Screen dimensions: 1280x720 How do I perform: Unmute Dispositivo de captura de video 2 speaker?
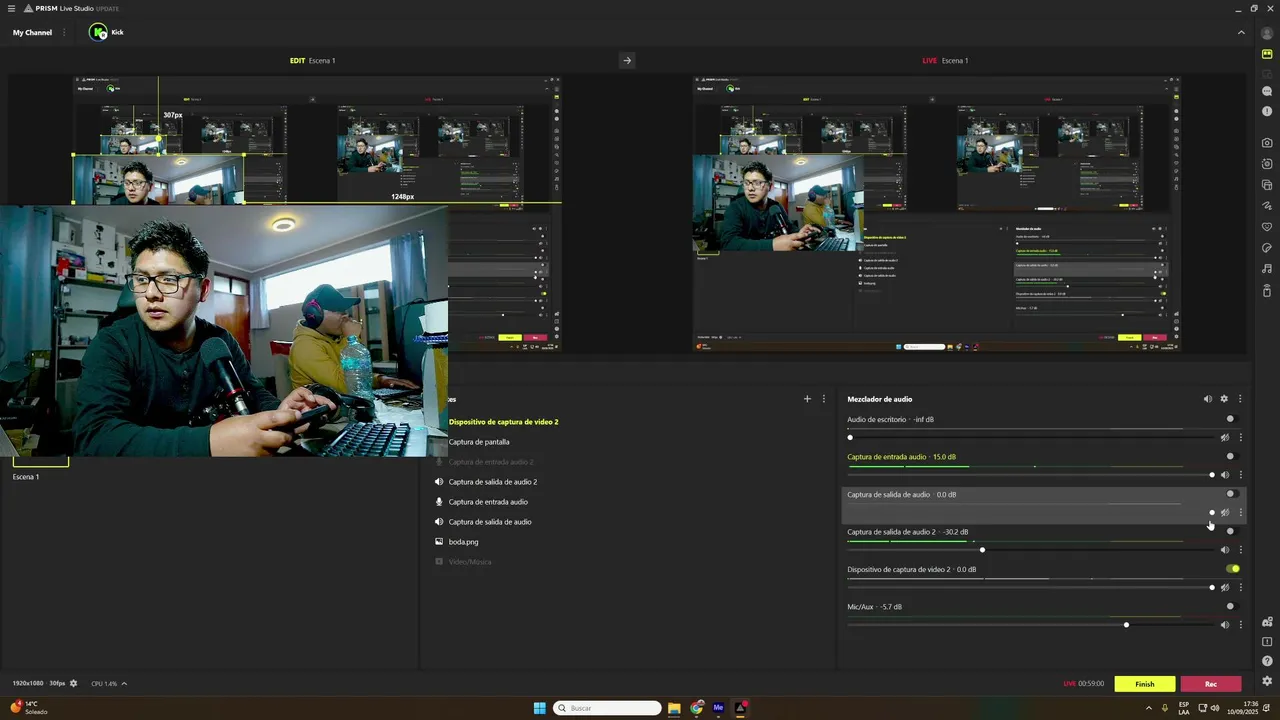[x=1225, y=587]
